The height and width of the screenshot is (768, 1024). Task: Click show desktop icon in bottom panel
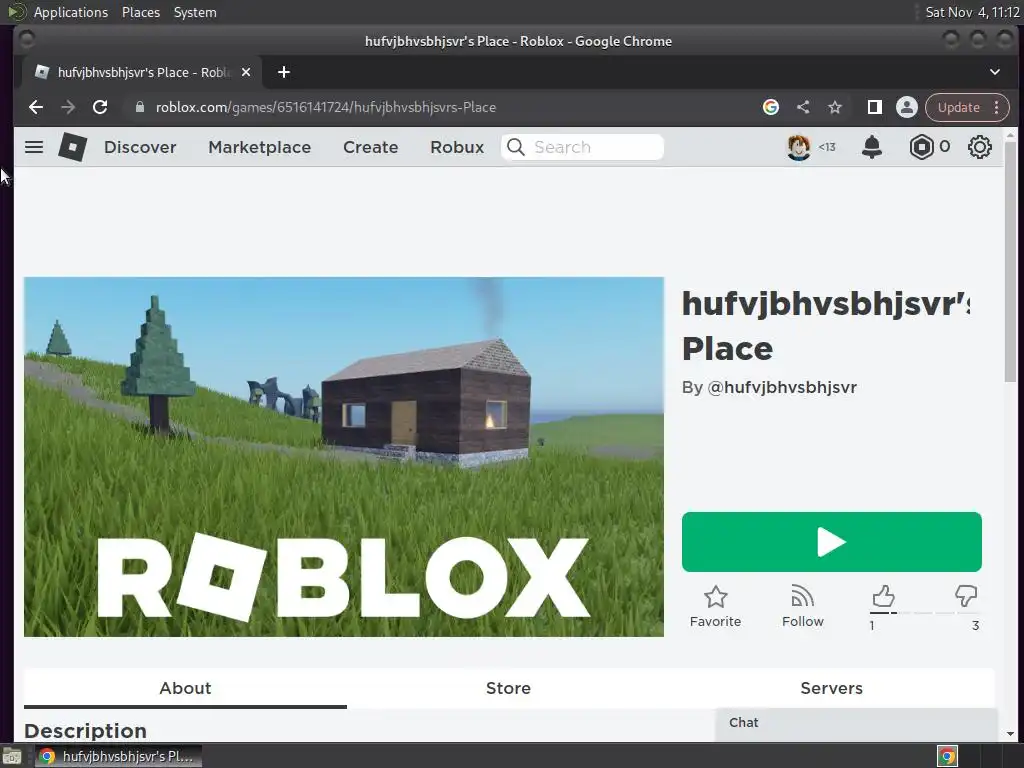click(x=12, y=756)
